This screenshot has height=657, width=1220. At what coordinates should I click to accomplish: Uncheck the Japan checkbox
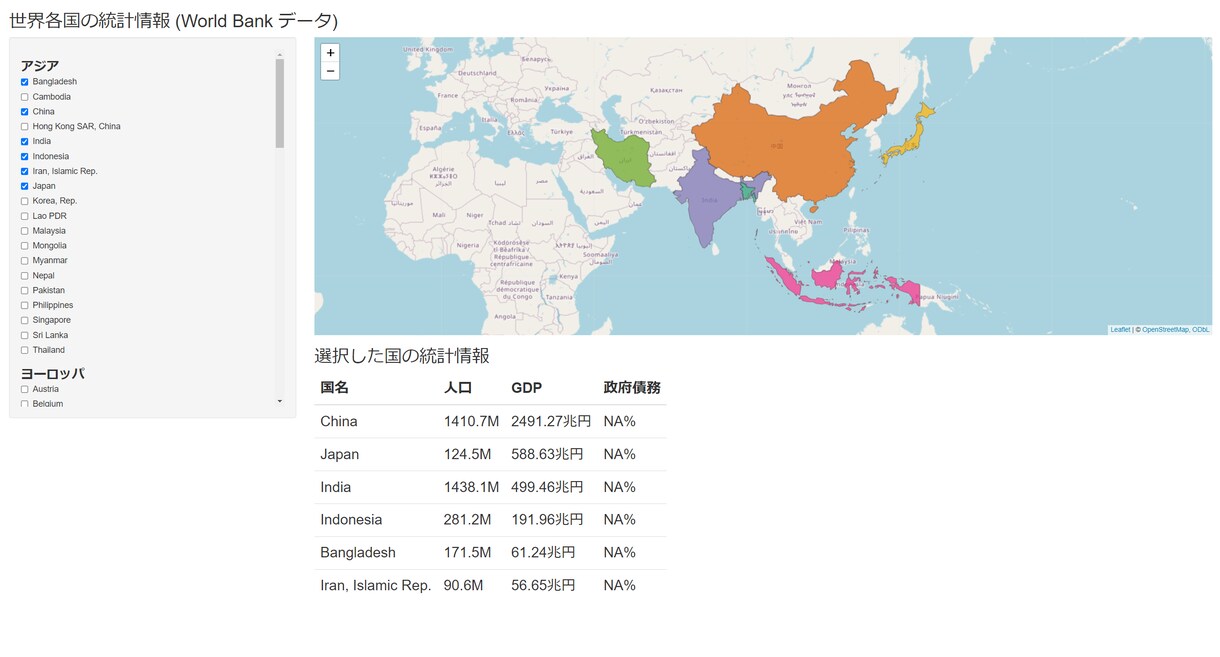point(25,186)
